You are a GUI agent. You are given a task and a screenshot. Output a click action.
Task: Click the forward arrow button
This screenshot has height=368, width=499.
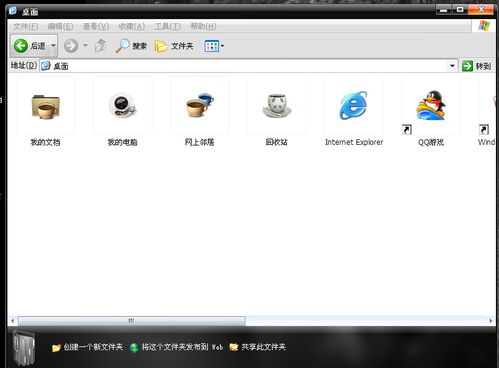(71, 46)
